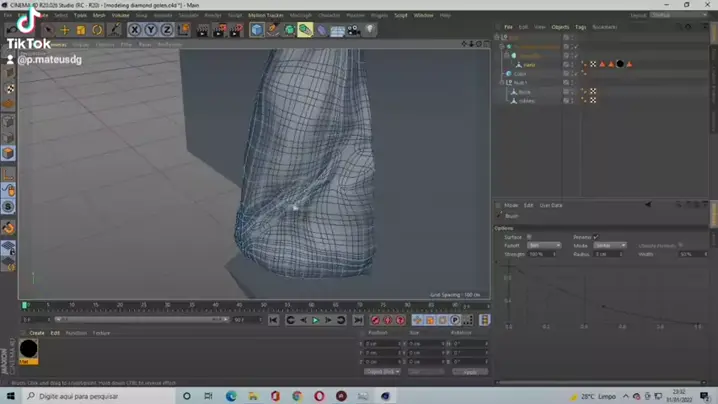Click the Apply button in Coordinates panel

(469, 372)
